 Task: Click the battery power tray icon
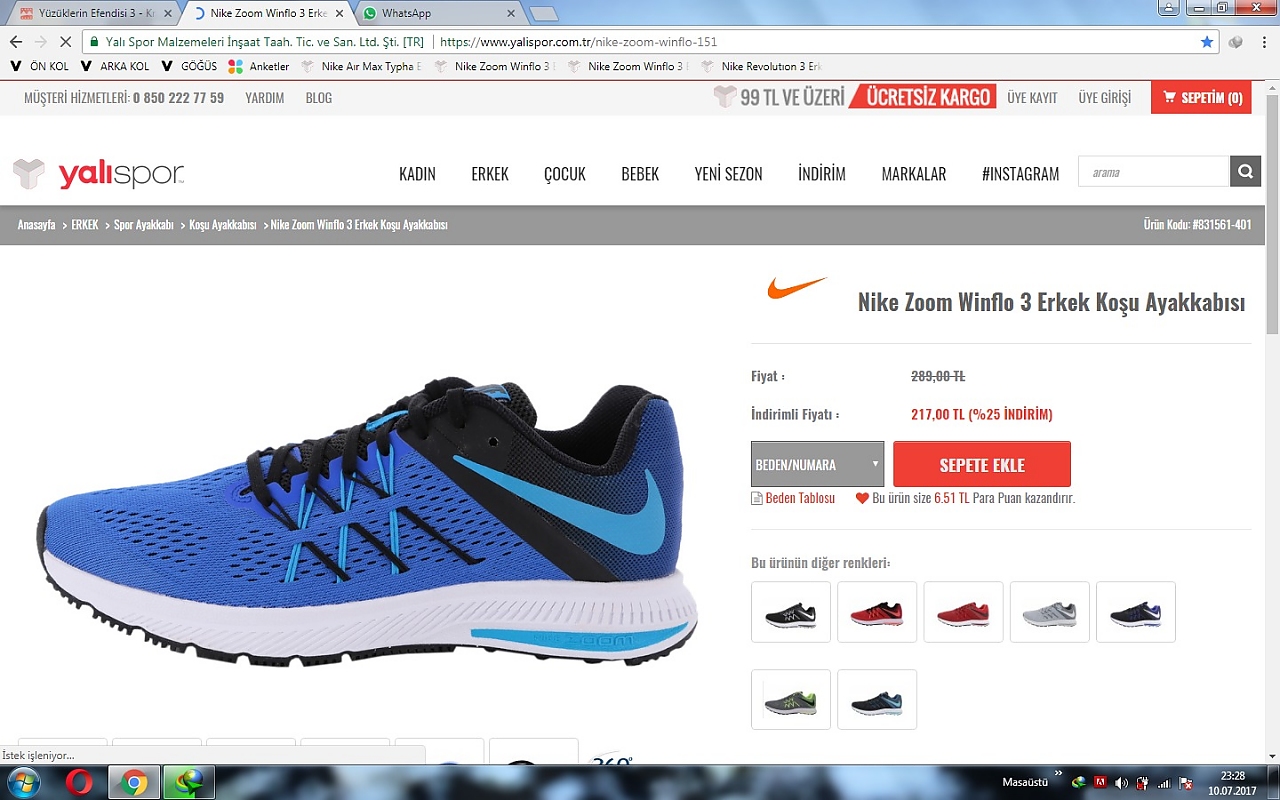pyautogui.click(x=1142, y=782)
